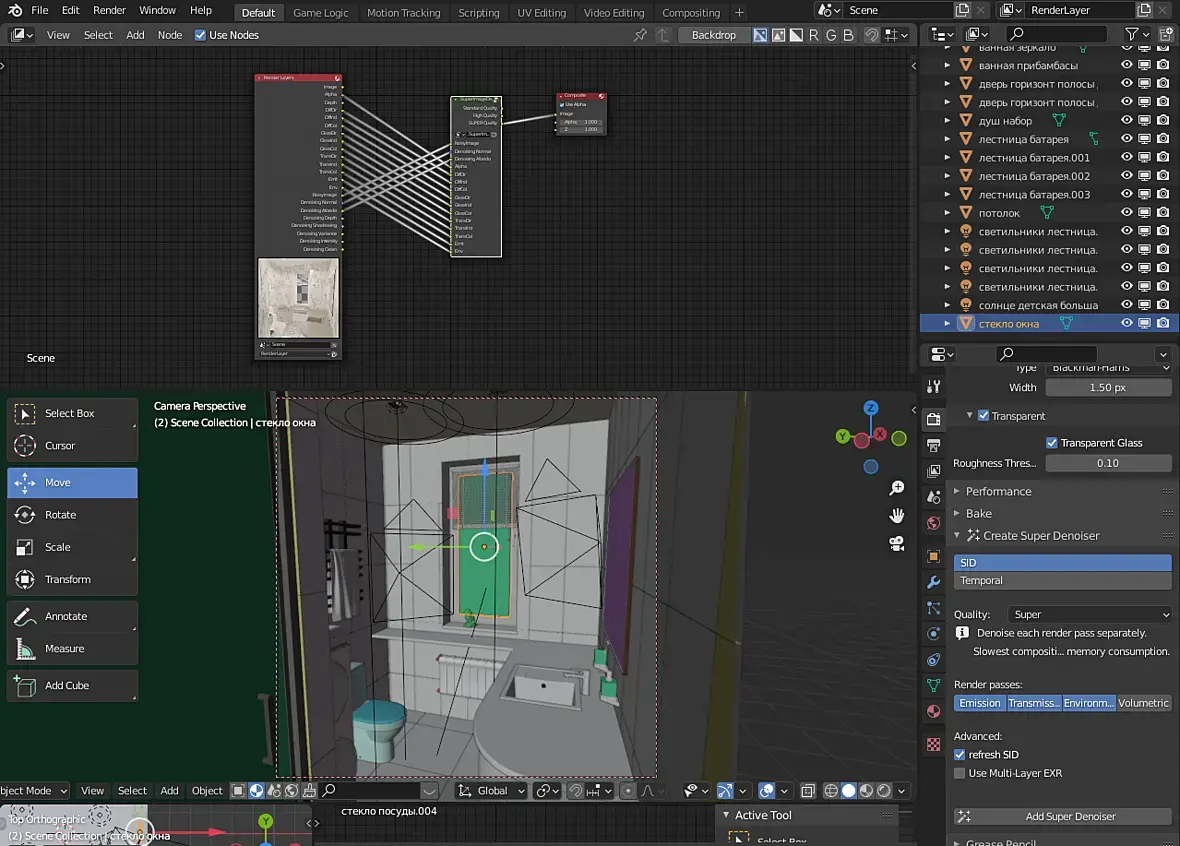Expand the Bake panel

(x=978, y=513)
